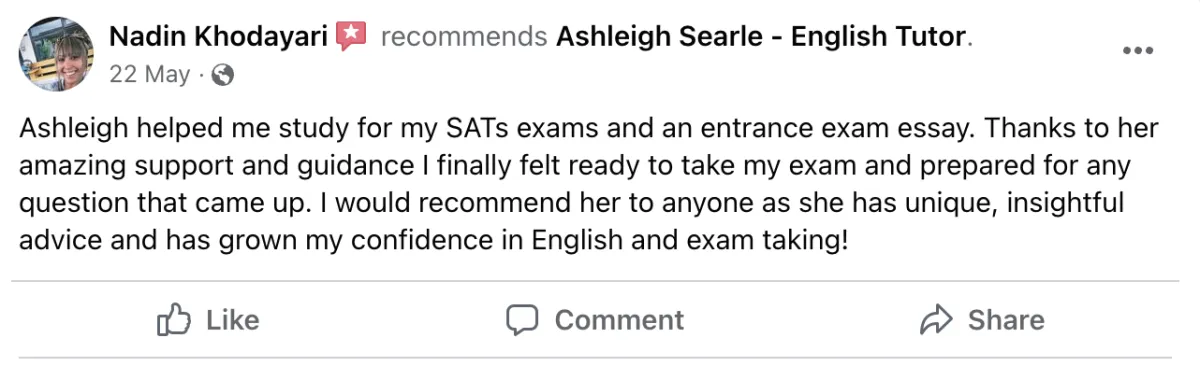Screen dimensions: 1200x366
Task: Click the speech bubble Comment icon
Action: (x=522, y=320)
